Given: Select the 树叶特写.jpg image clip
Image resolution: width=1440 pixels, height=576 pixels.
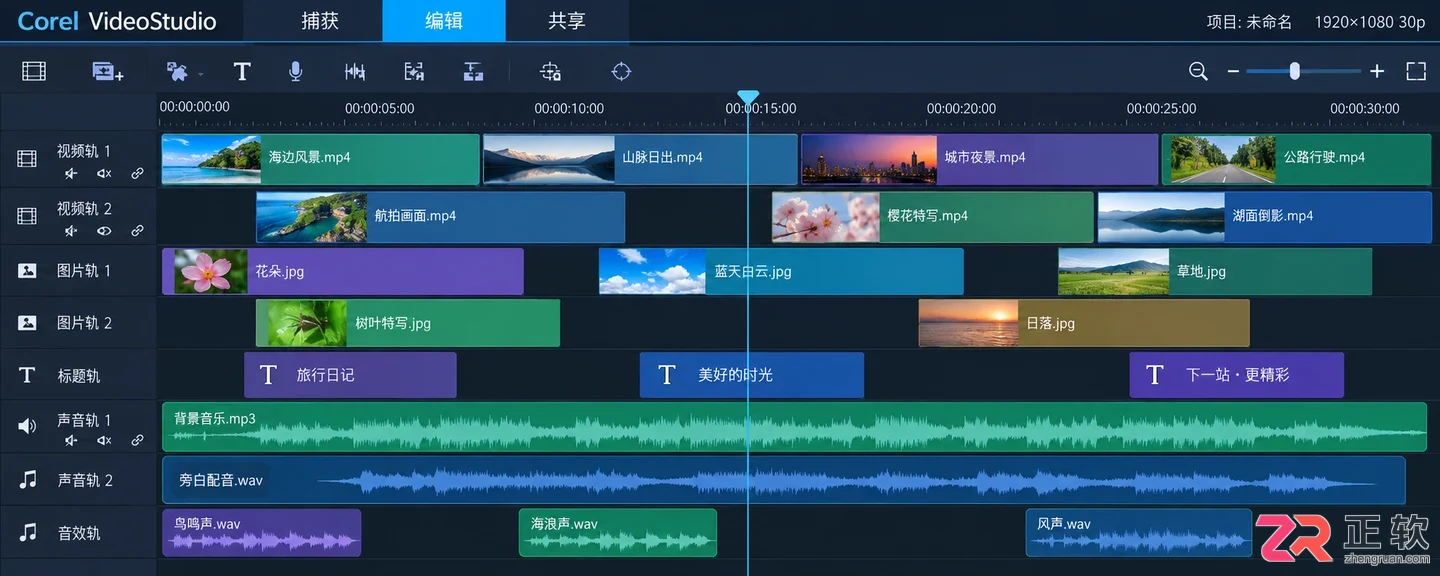Looking at the screenshot, I should (x=408, y=323).
